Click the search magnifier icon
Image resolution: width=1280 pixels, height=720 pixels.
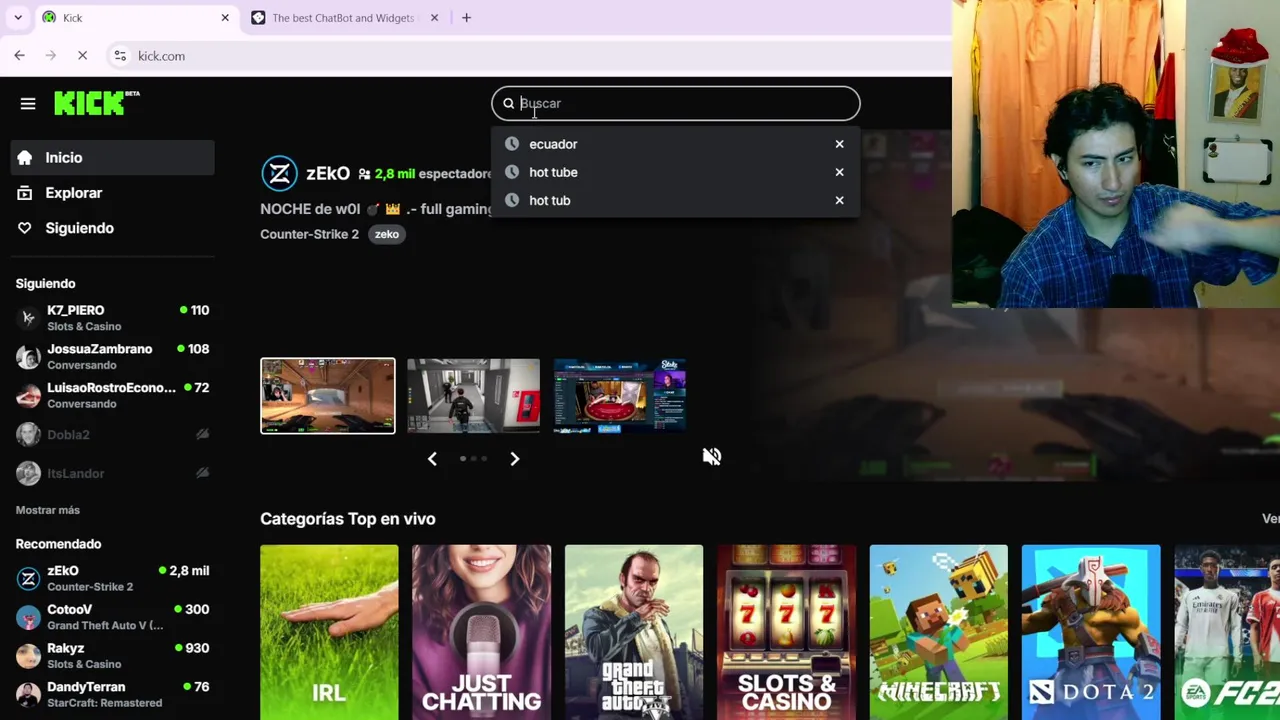point(508,103)
